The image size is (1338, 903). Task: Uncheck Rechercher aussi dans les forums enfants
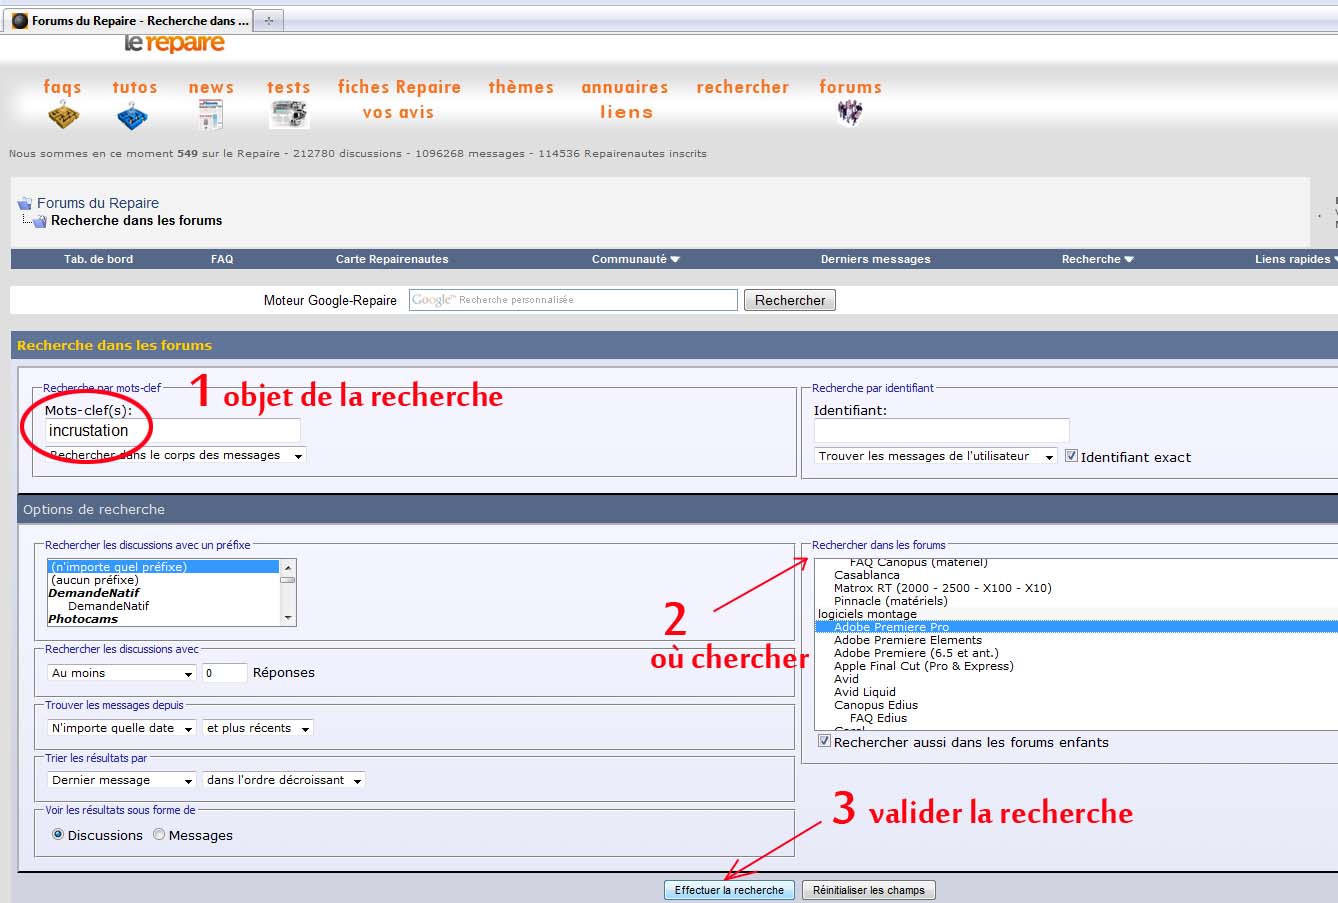(x=824, y=741)
